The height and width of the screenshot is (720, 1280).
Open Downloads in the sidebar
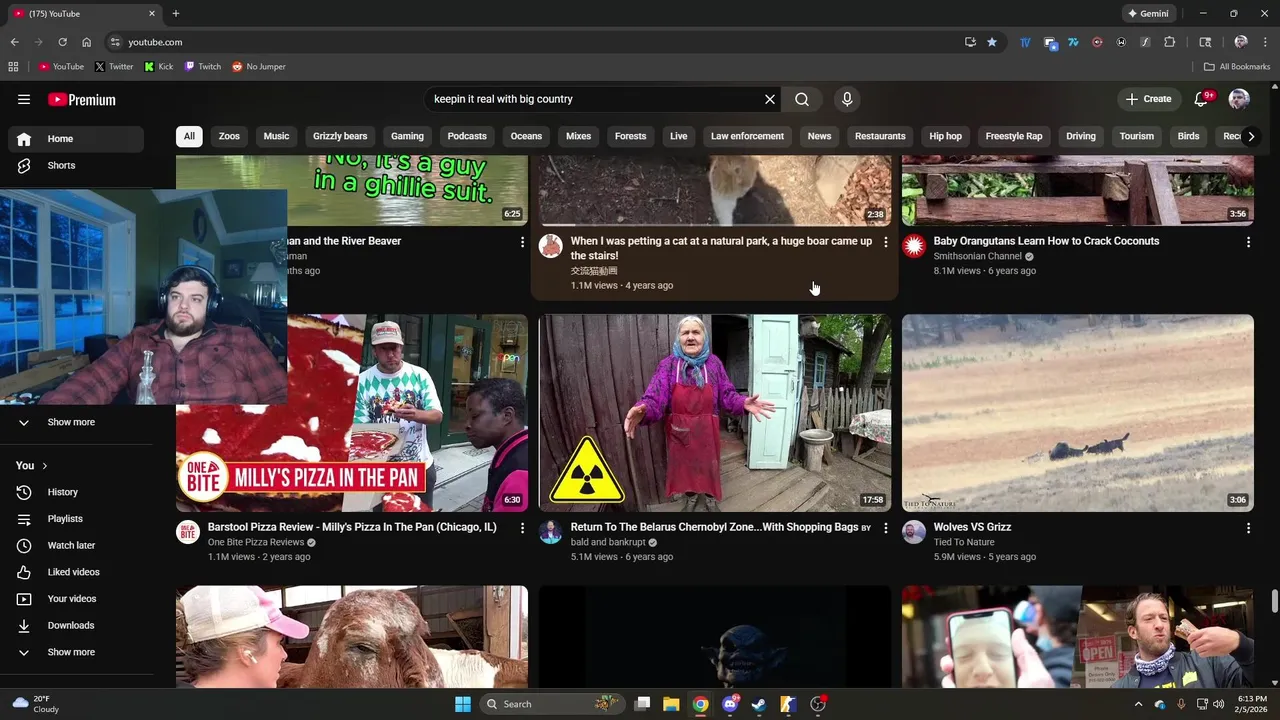[x=76, y=625]
